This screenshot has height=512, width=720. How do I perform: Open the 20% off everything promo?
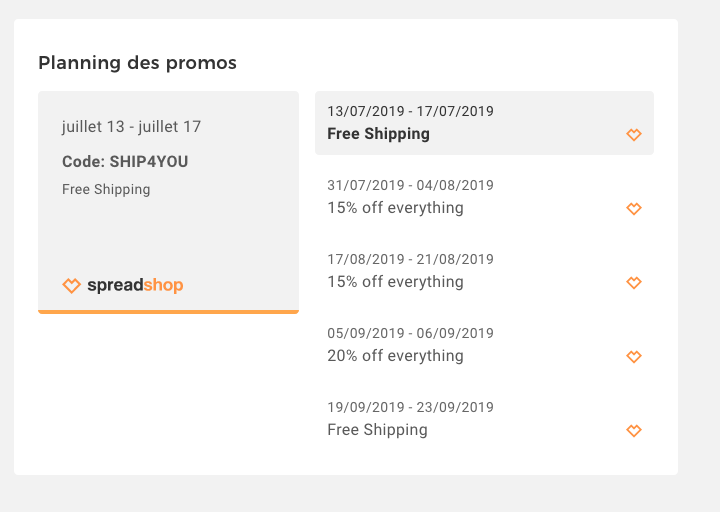(x=395, y=356)
